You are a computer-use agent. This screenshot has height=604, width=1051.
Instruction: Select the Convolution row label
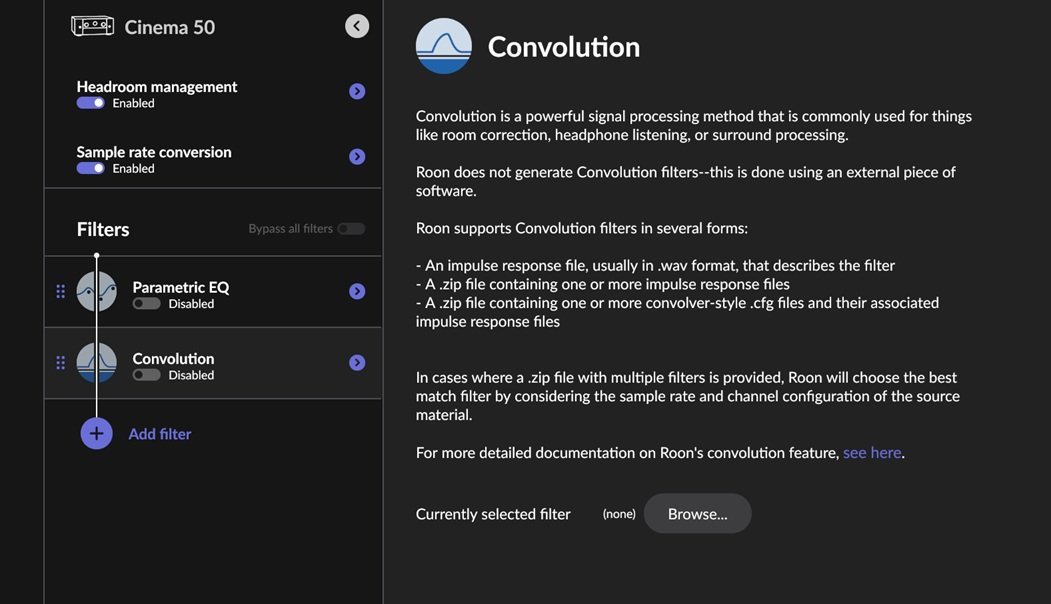point(173,359)
